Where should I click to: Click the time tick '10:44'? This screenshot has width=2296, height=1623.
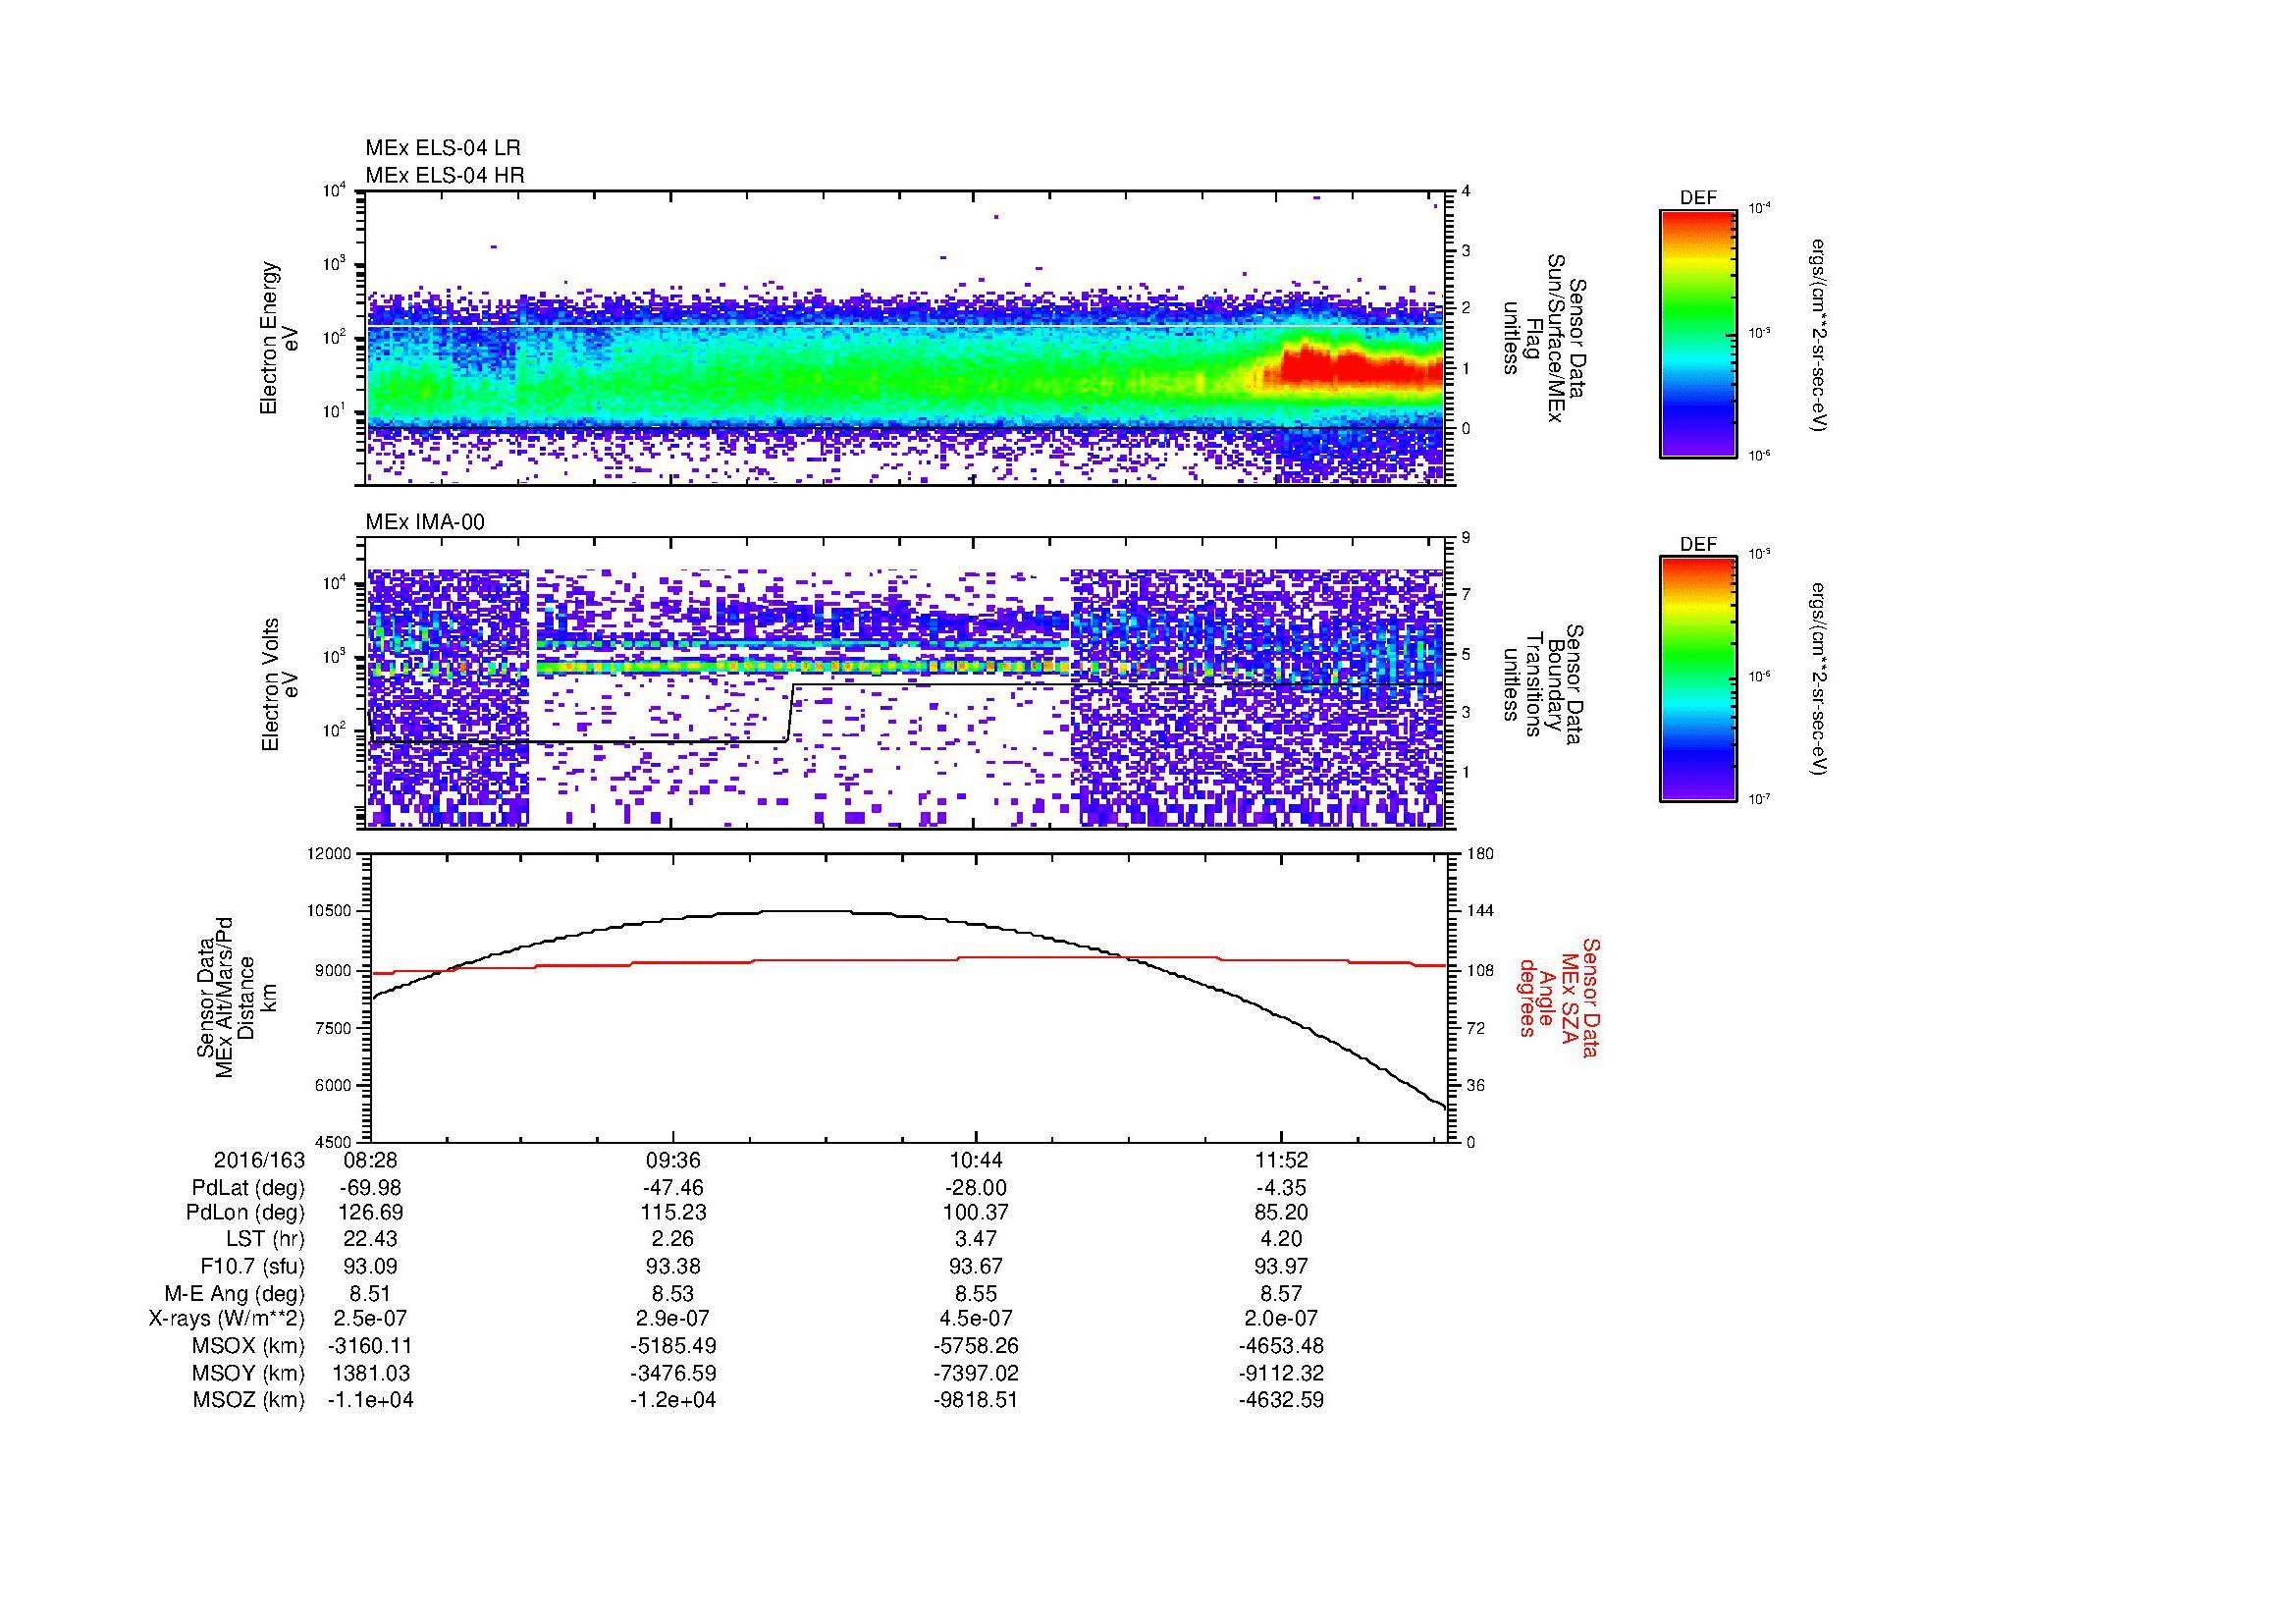point(975,1160)
